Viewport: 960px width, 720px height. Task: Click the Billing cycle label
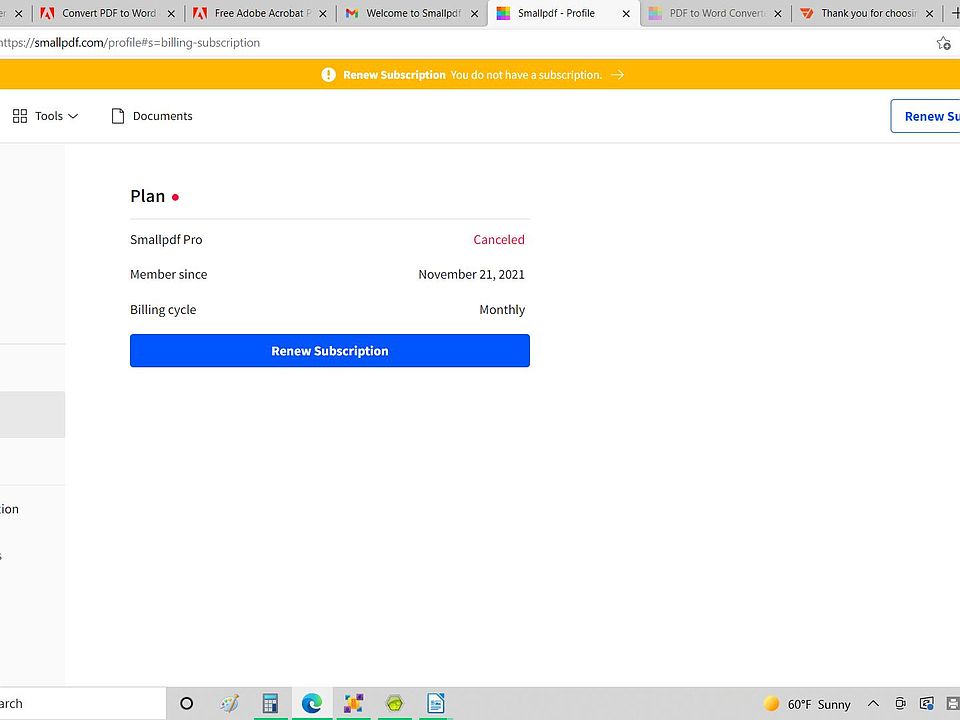[163, 310]
